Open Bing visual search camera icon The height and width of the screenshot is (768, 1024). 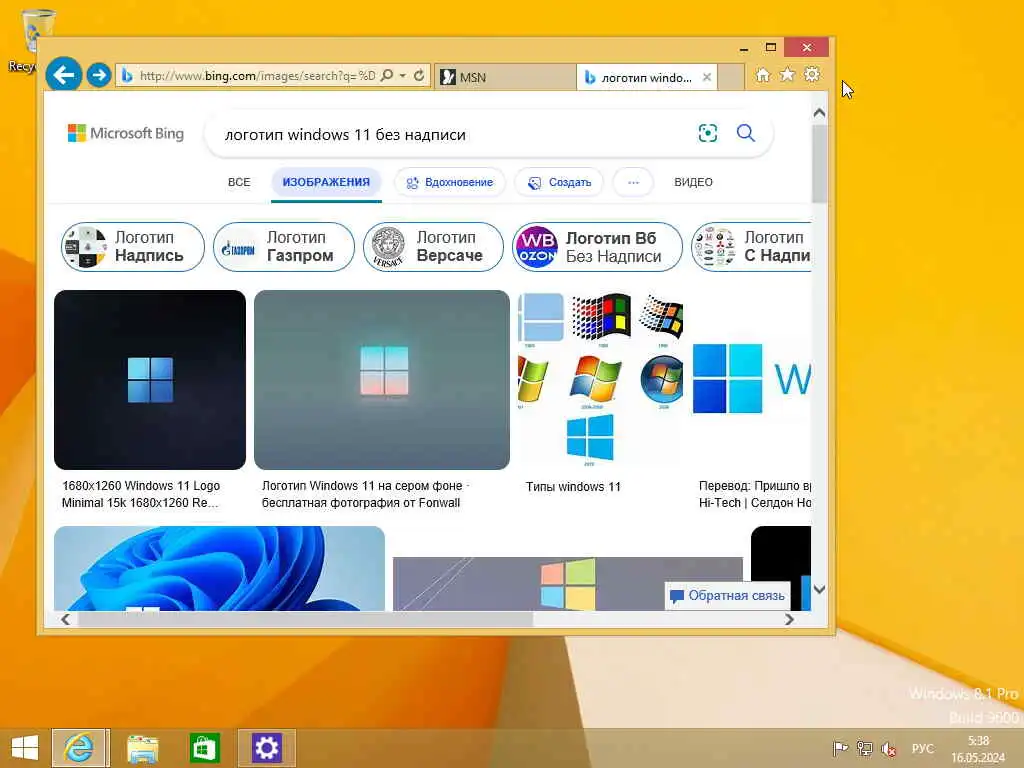tap(707, 133)
